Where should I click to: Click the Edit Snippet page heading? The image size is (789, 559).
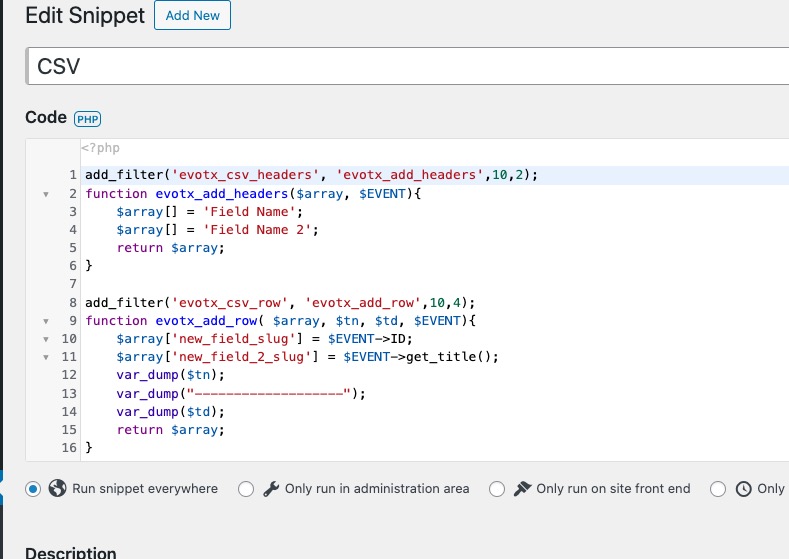(x=85, y=16)
